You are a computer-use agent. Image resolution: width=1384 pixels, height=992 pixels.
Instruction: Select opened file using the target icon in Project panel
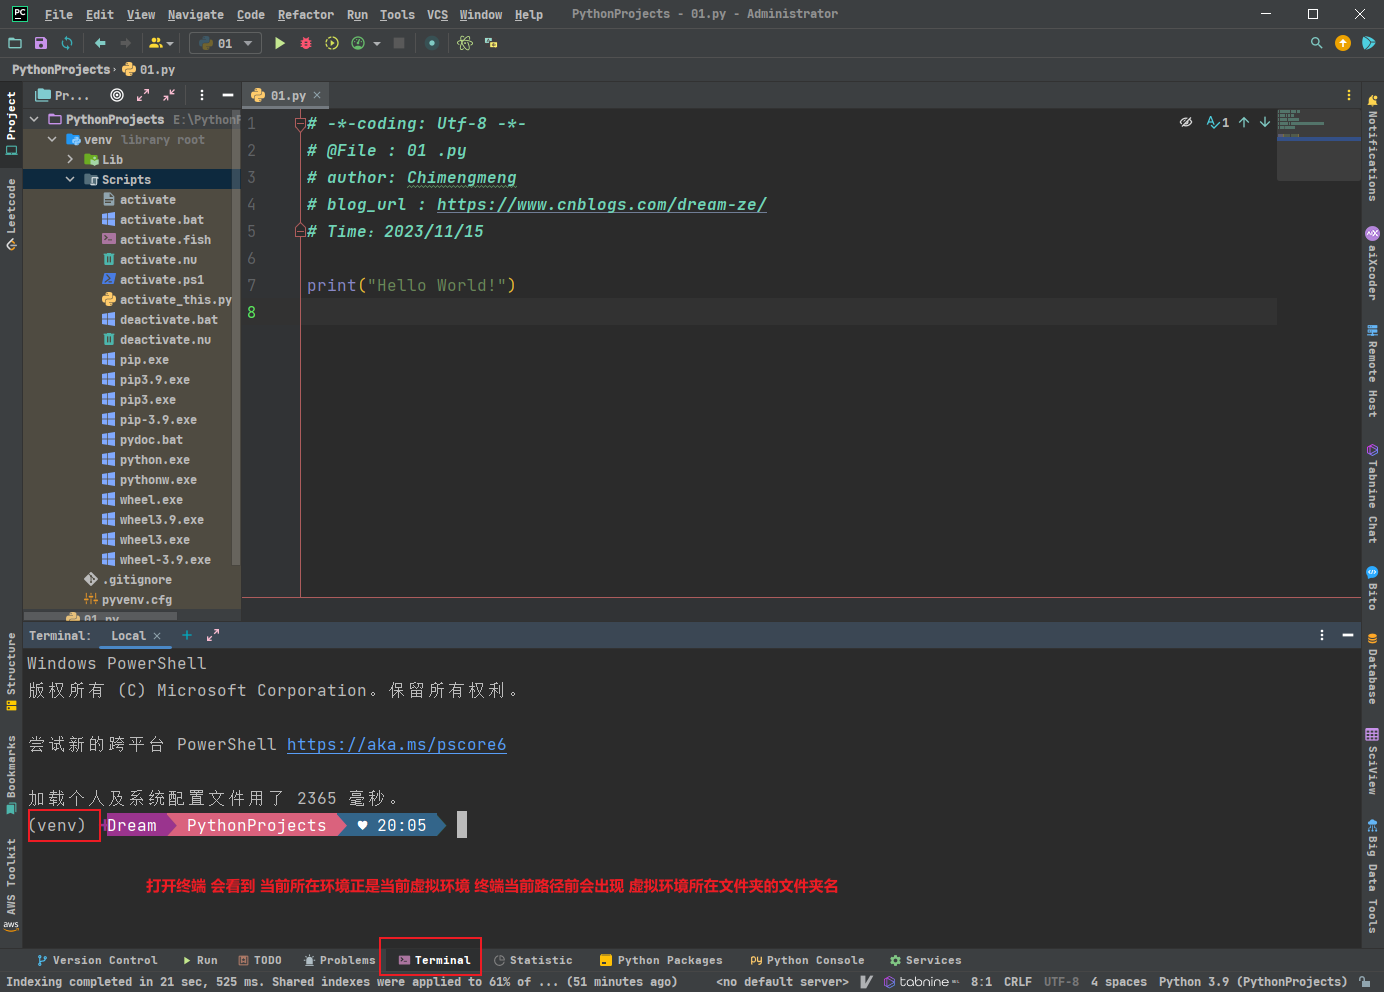coord(117,95)
